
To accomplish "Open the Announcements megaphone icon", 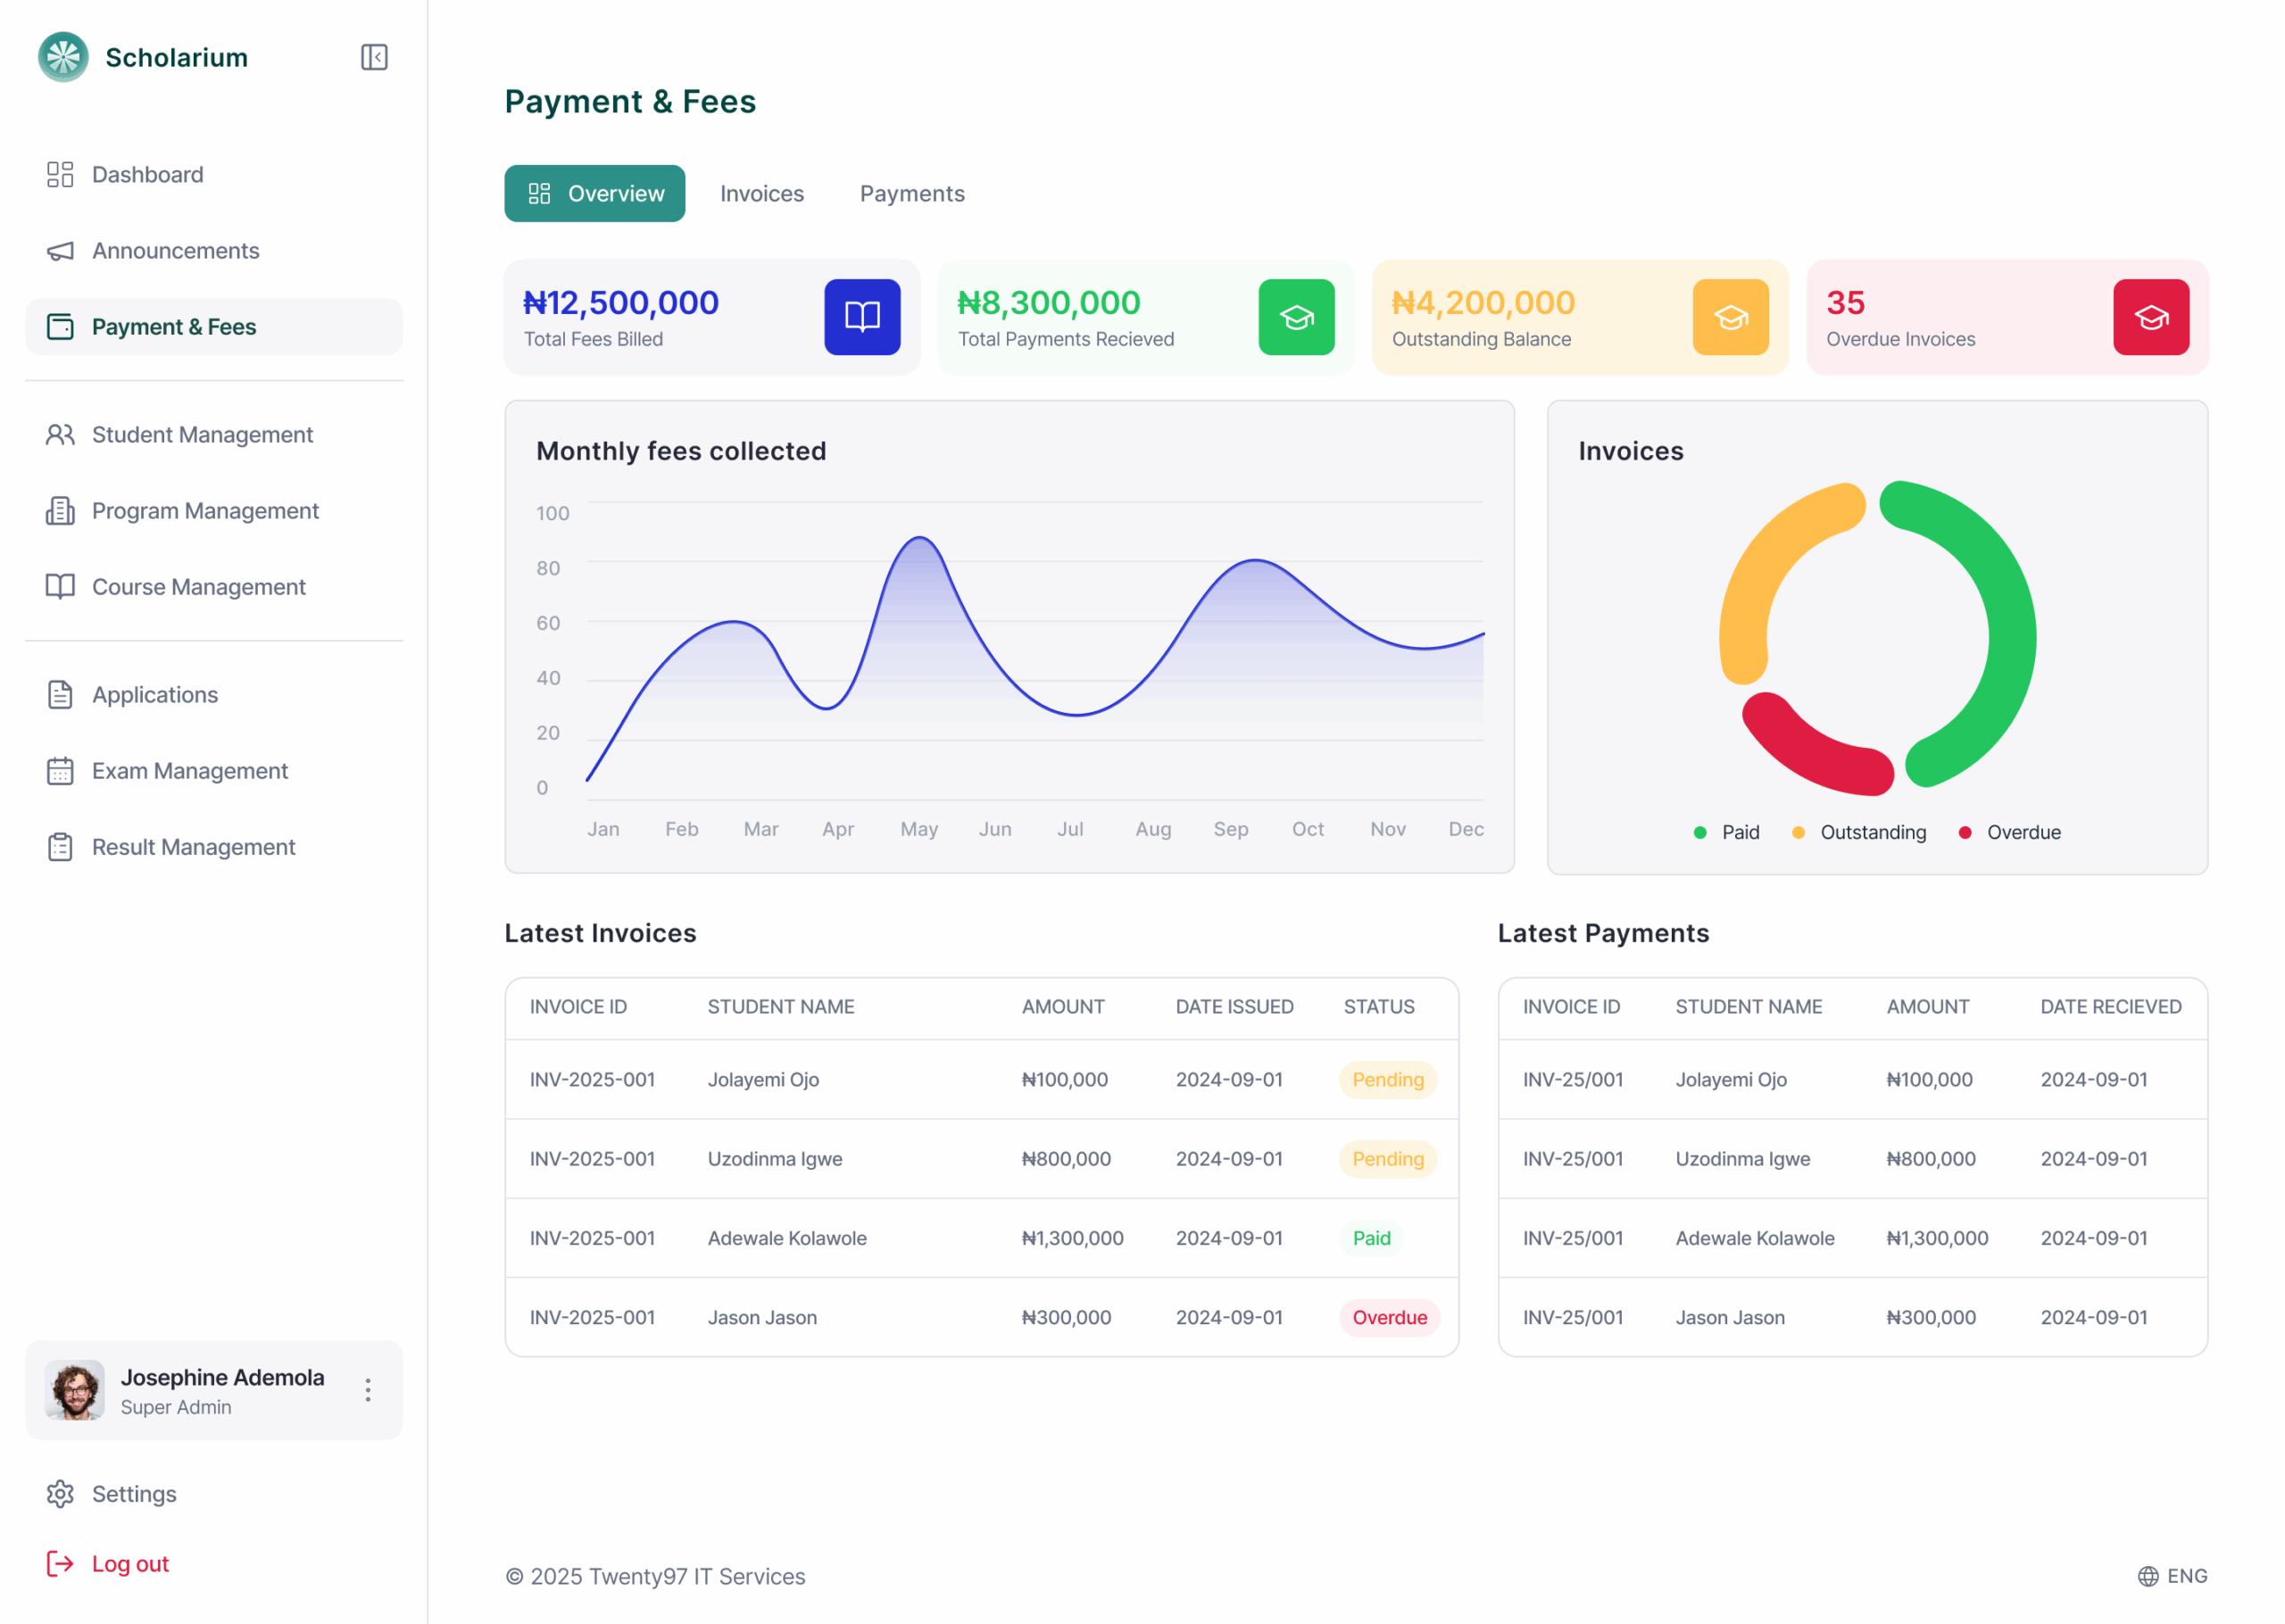I will (60, 251).
